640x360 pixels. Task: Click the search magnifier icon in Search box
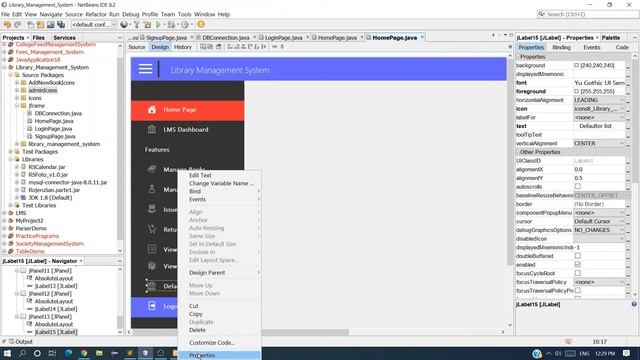(542, 14)
